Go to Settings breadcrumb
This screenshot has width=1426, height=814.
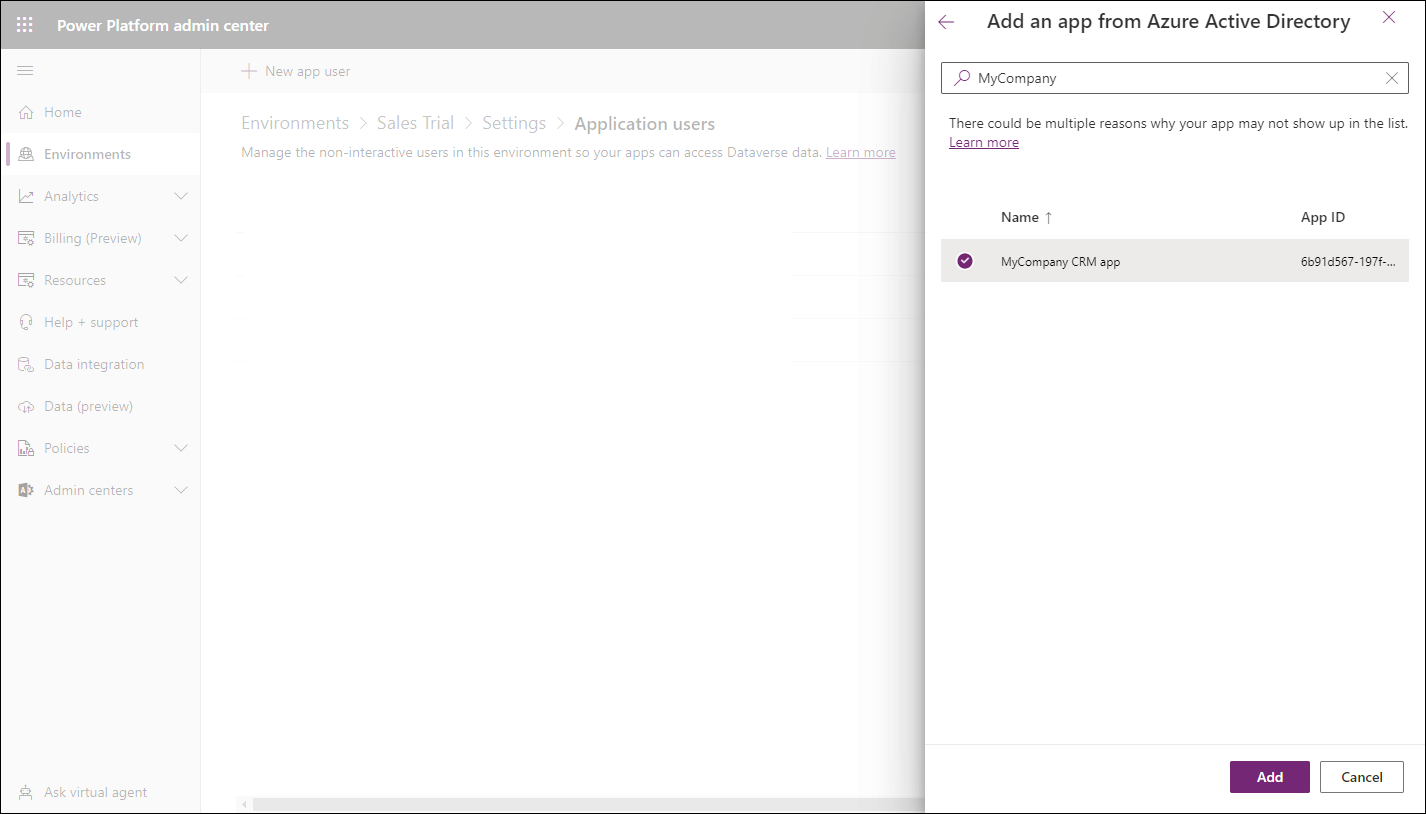click(514, 123)
